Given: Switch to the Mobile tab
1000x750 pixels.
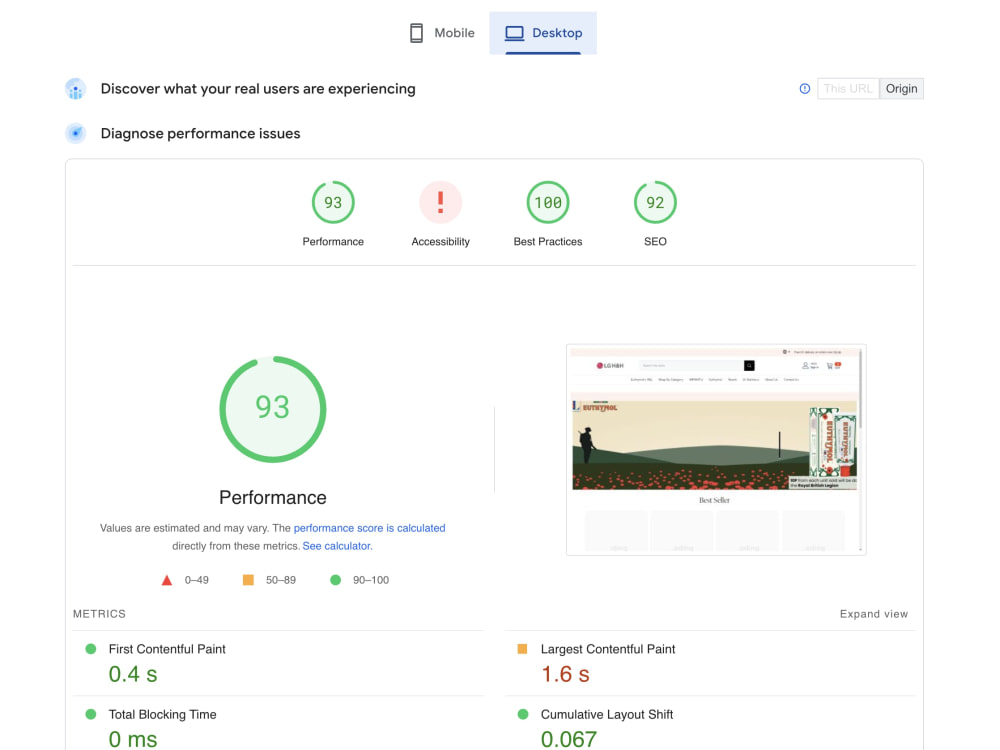Looking at the screenshot, I should [441, 32].
